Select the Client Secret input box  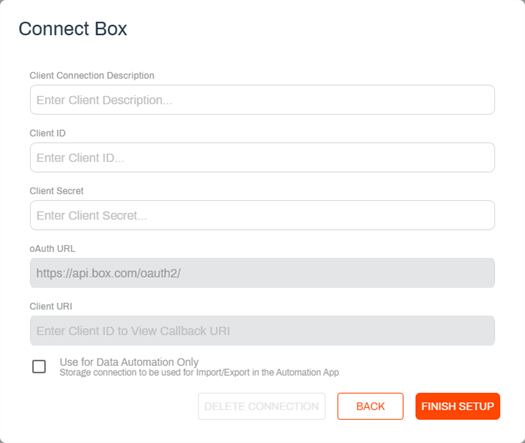point(262,215)
